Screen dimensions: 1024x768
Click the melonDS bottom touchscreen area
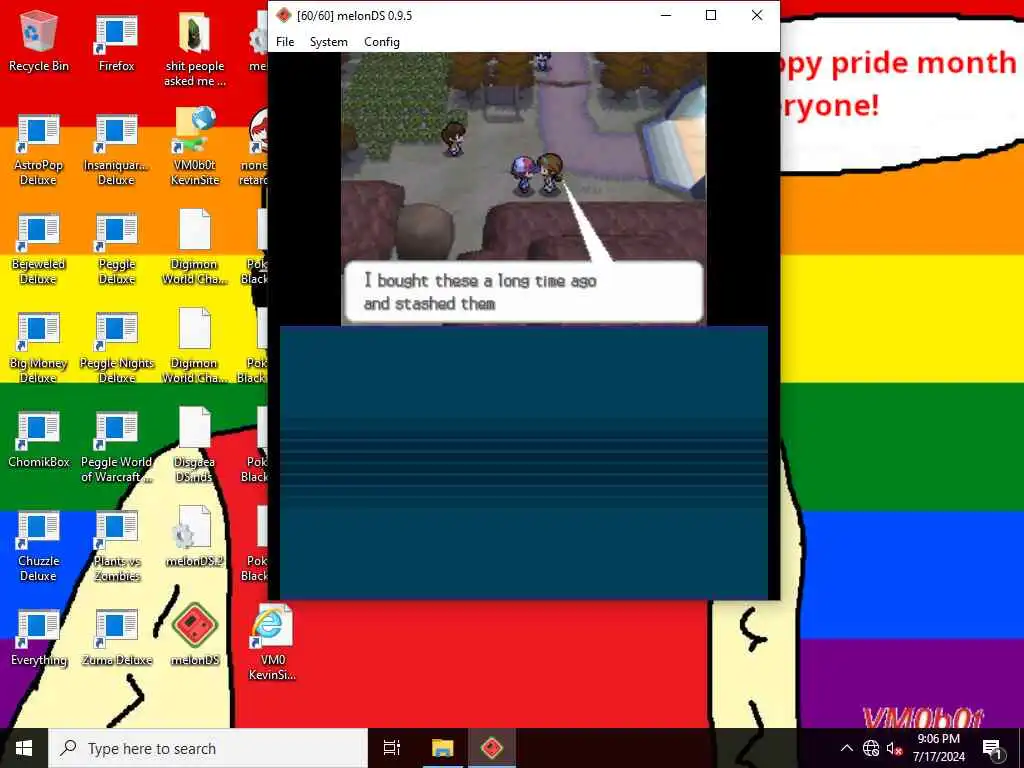tap(524, 462)
